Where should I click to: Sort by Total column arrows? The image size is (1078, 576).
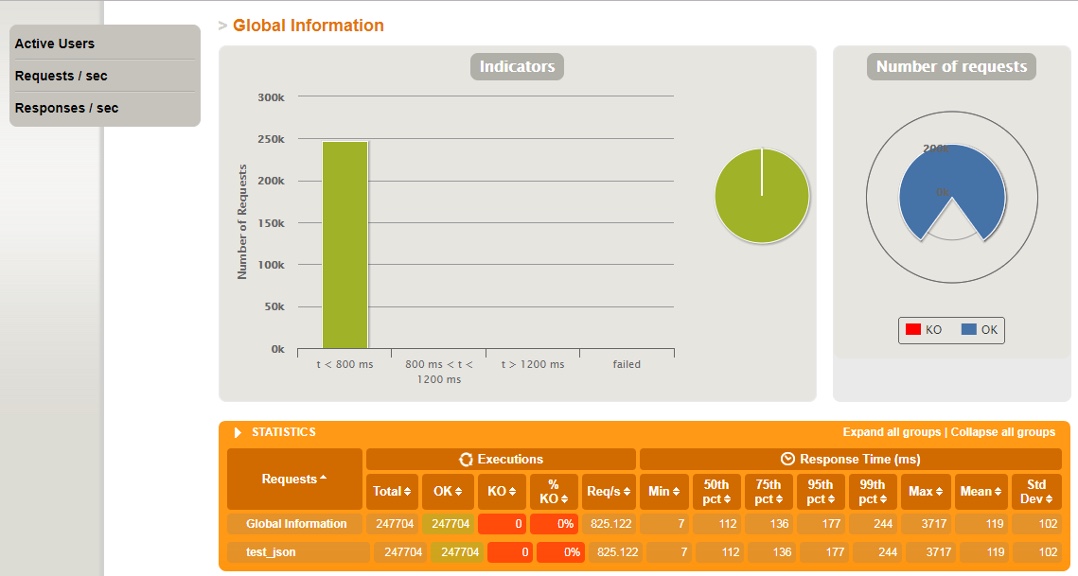[391, 491]
